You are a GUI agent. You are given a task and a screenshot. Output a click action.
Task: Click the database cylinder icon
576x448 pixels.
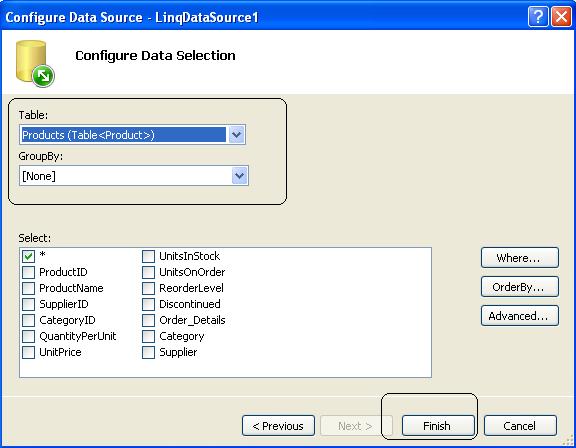click(x=35, y=64)
